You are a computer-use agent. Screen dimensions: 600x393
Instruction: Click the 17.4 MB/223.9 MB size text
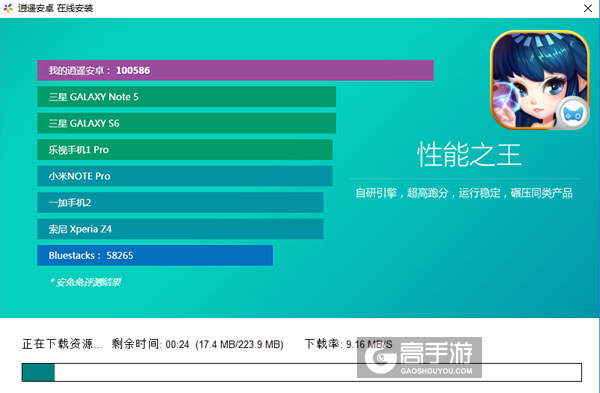click(240, 344)
